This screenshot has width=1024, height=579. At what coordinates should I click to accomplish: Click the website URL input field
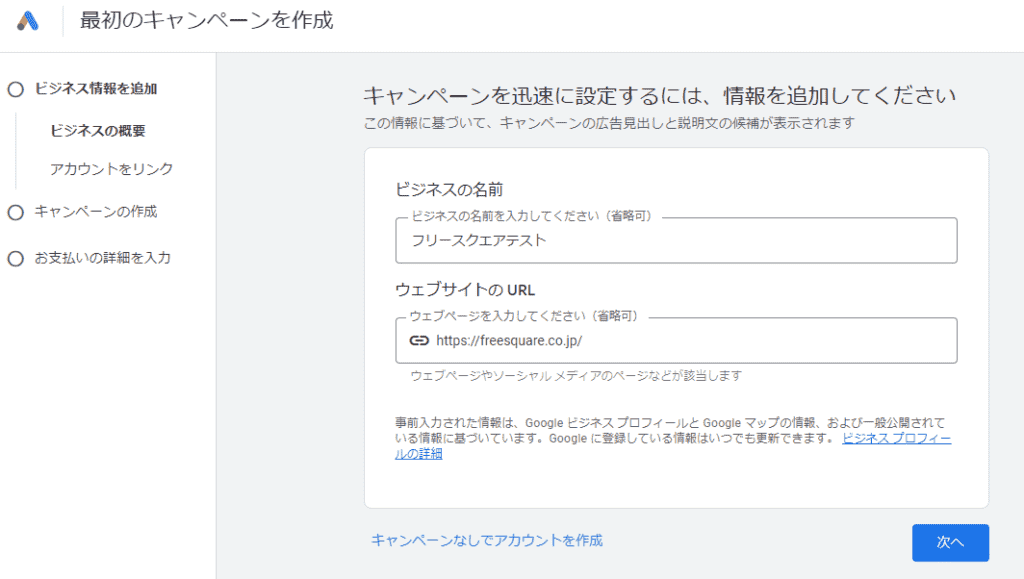click(x=690, y=341)
